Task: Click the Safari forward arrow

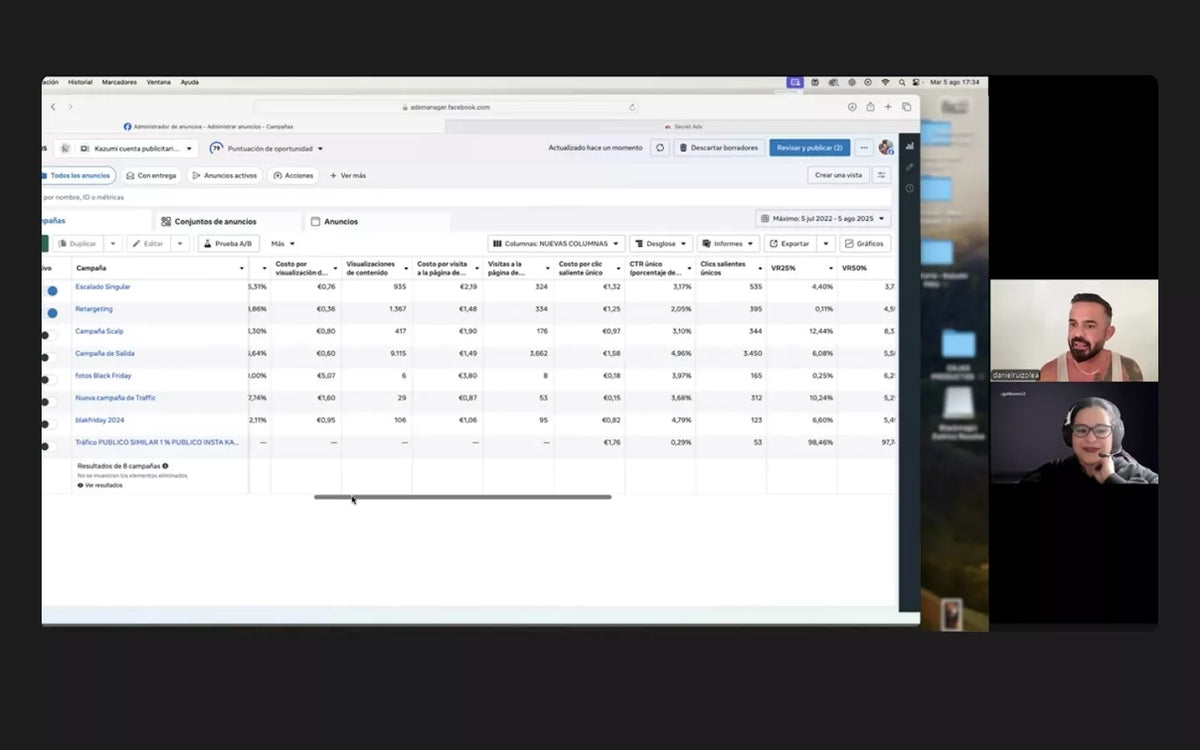Action: 70,106
